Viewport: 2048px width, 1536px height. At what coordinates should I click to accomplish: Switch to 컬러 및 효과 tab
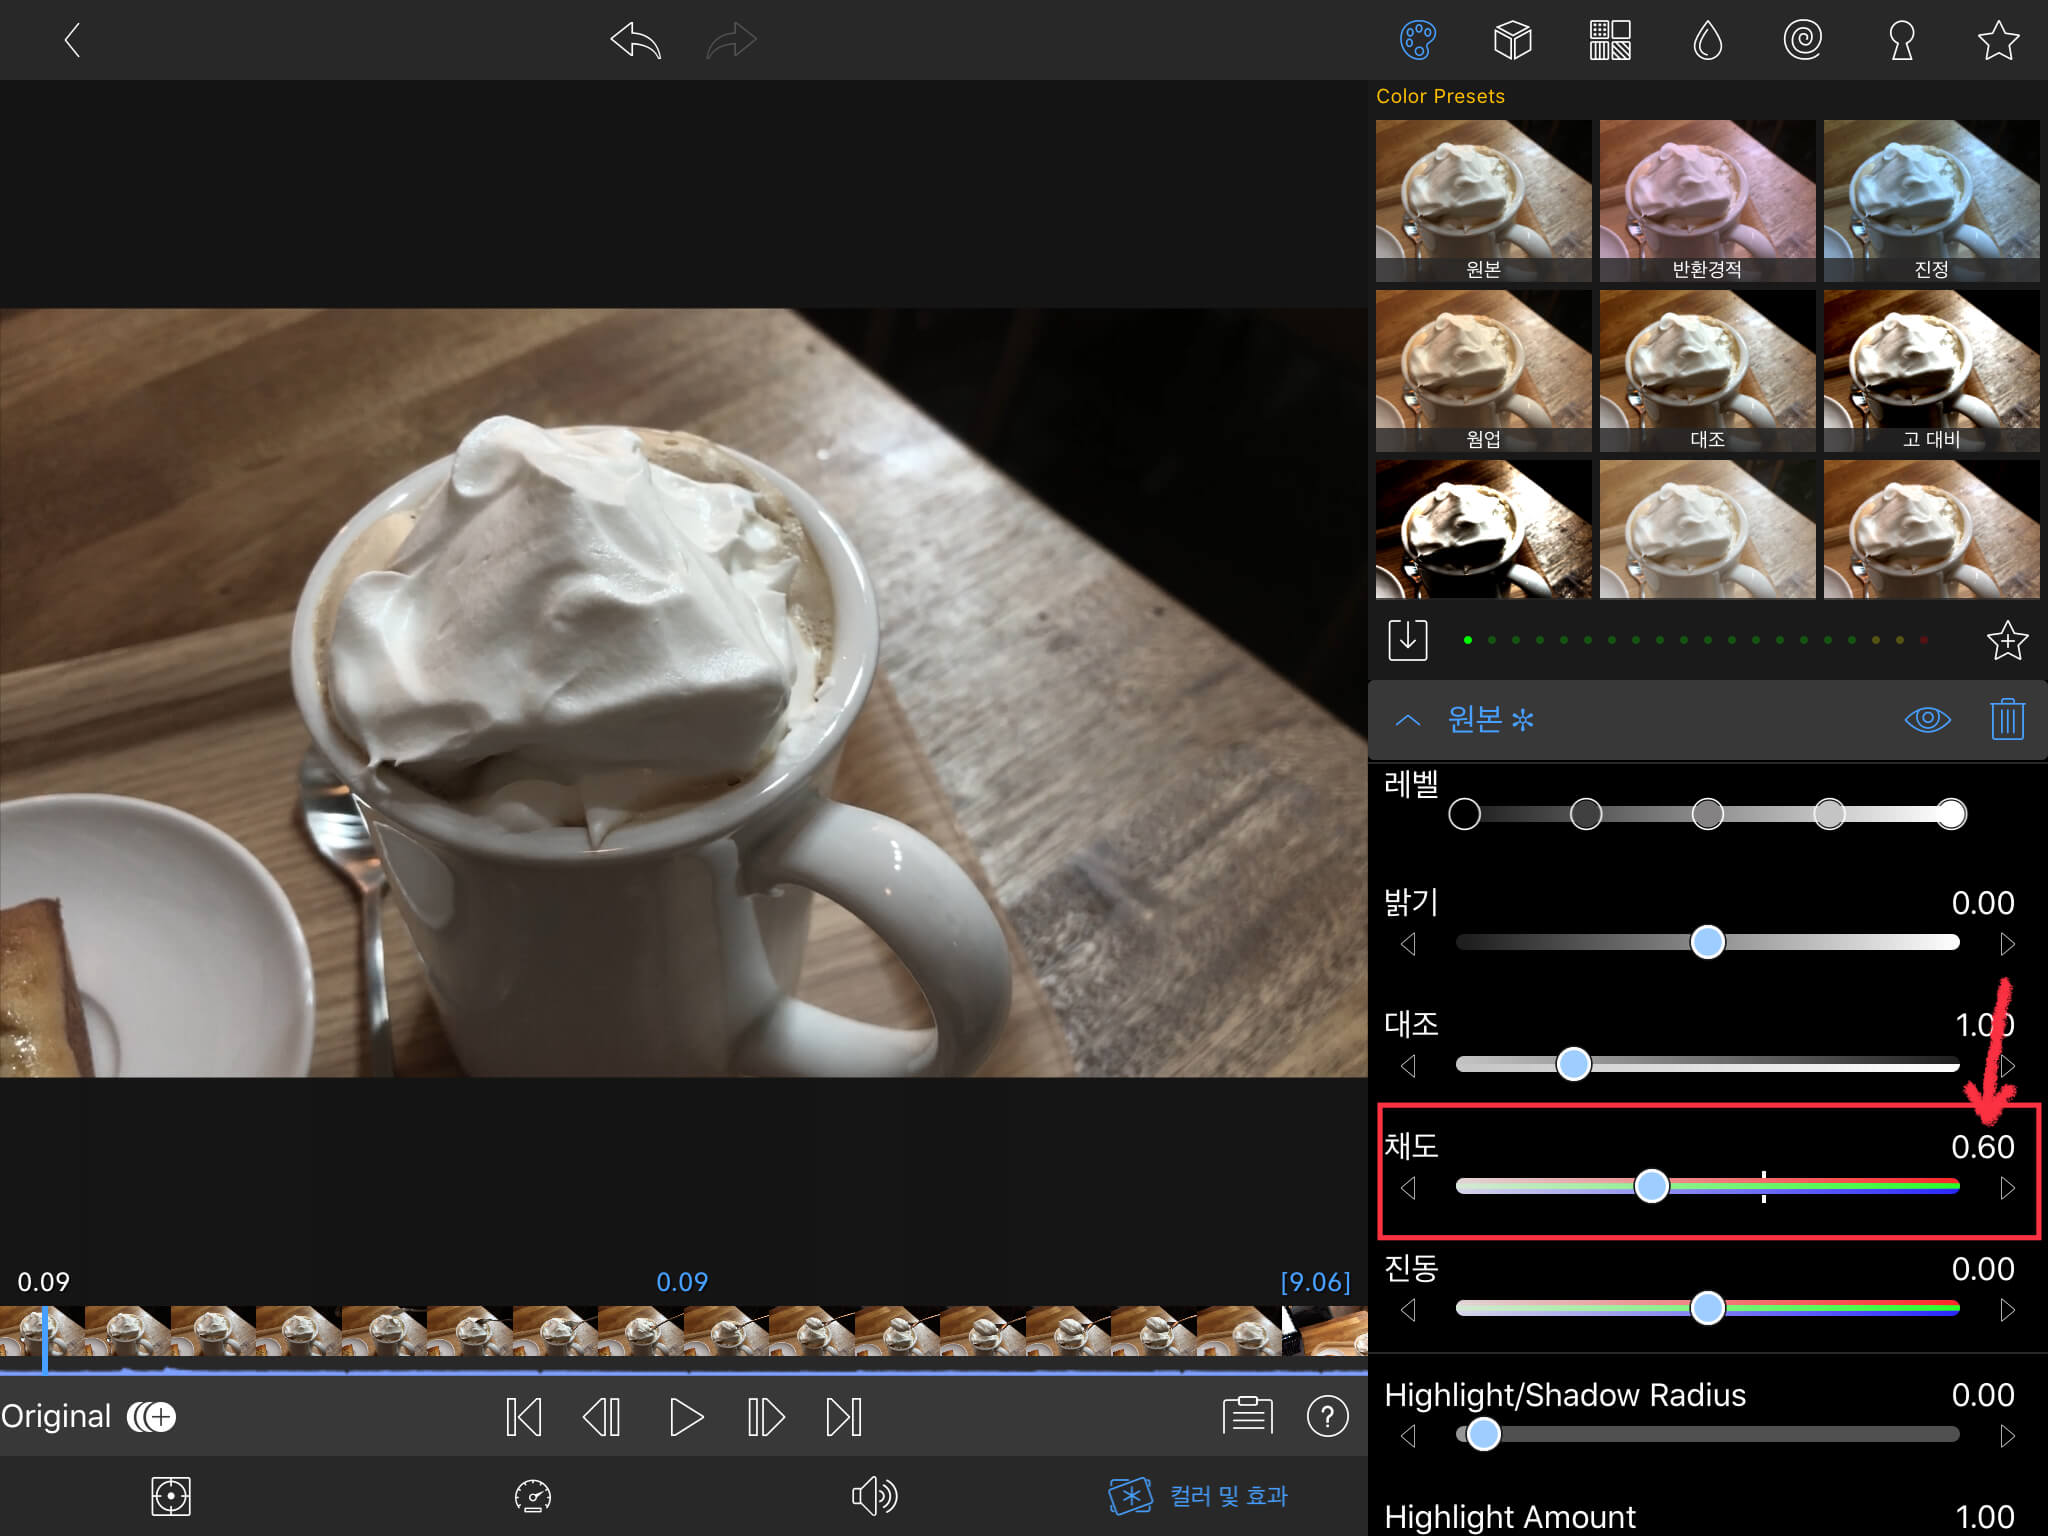1198,1496
